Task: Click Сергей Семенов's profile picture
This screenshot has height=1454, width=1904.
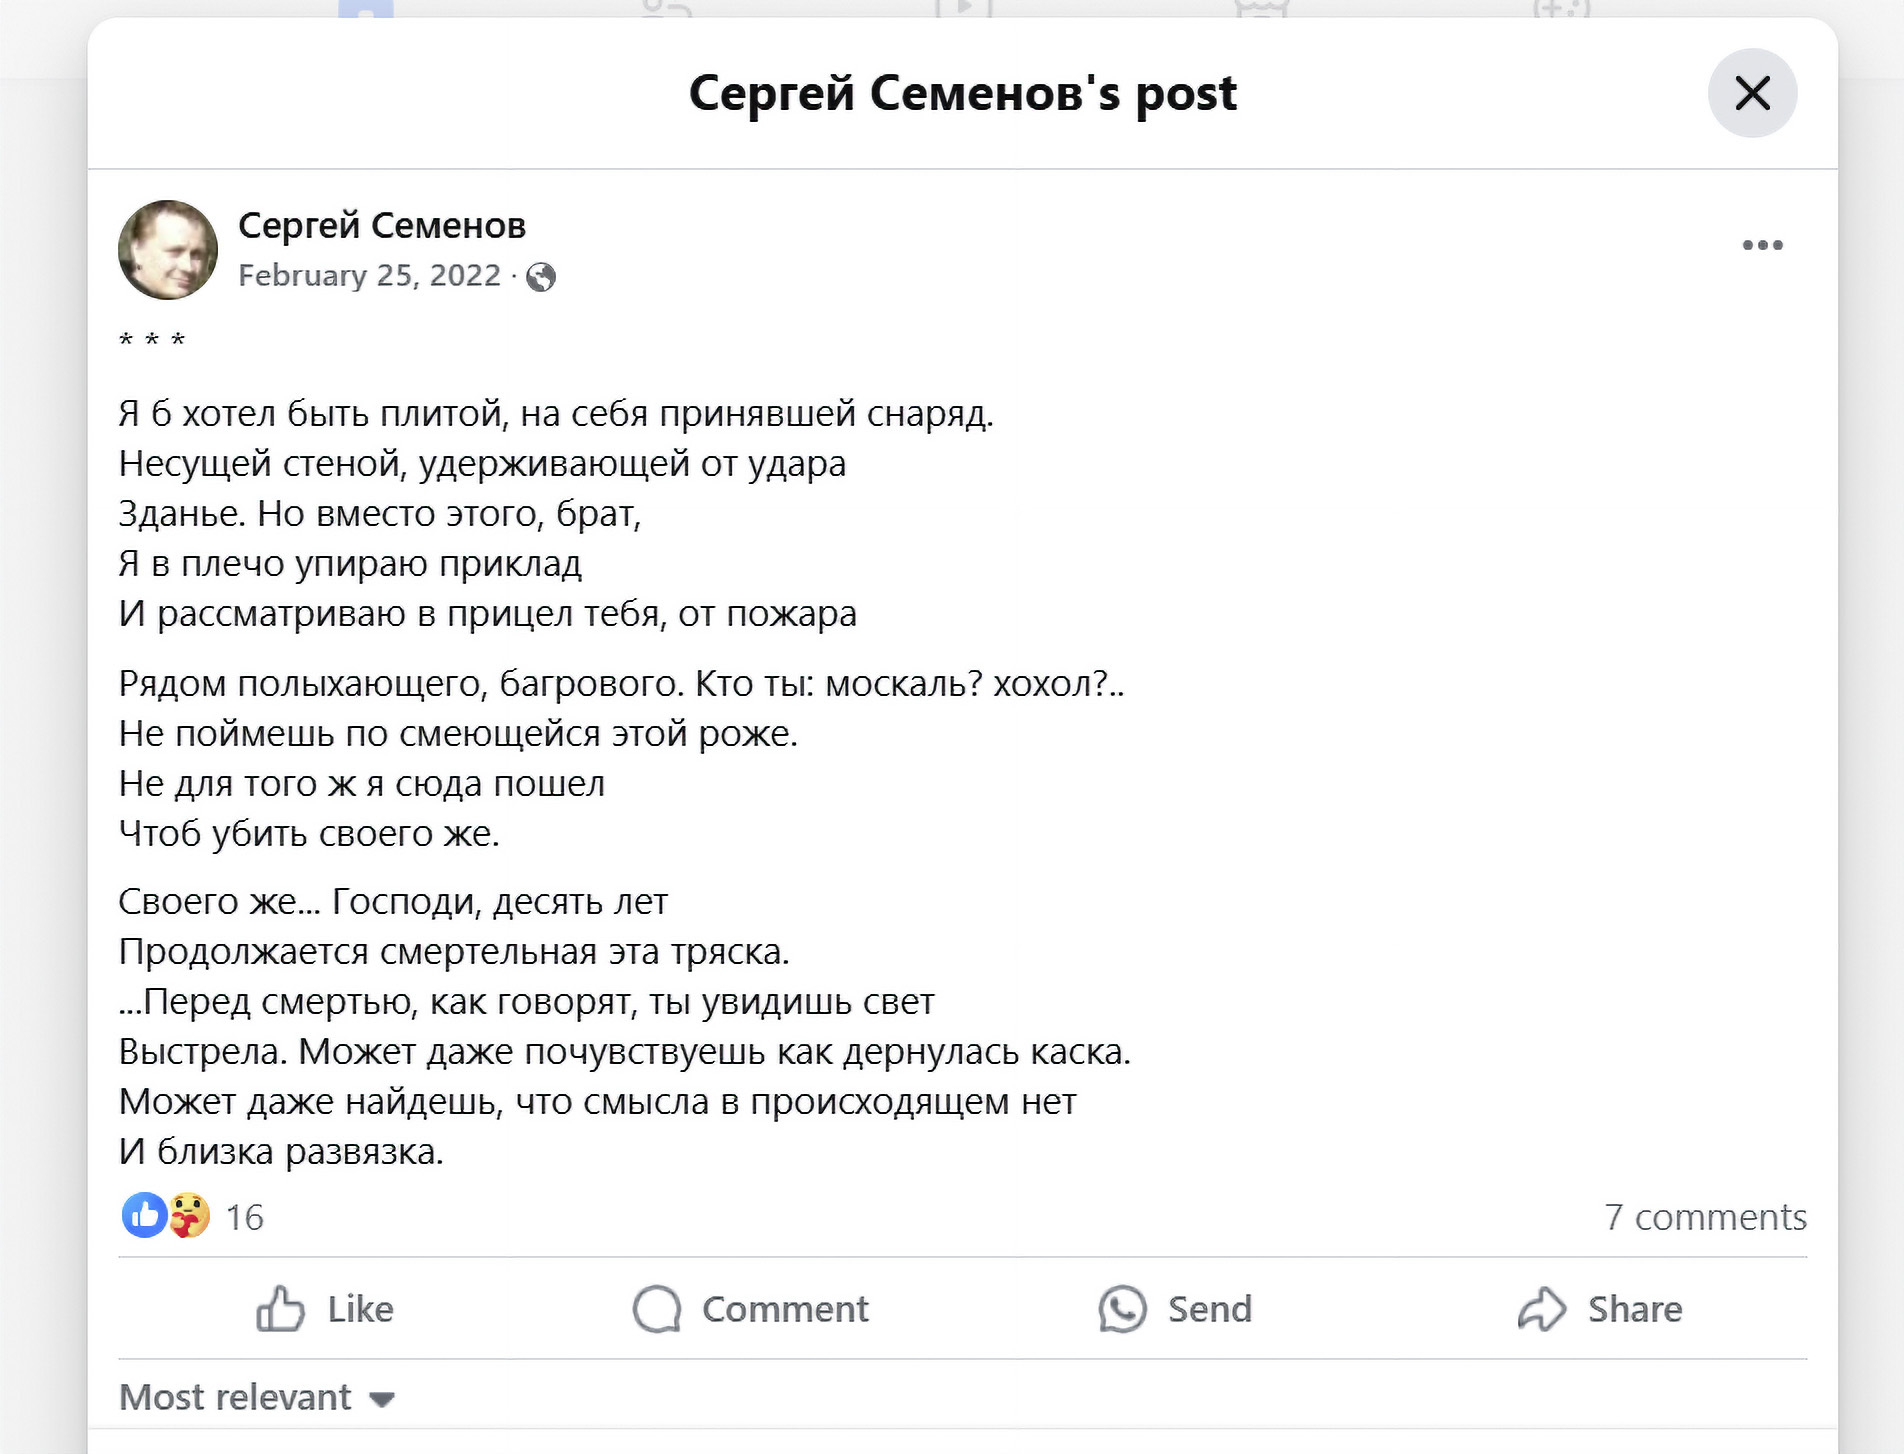Action: pyautogui.click(x=168, y=250)
